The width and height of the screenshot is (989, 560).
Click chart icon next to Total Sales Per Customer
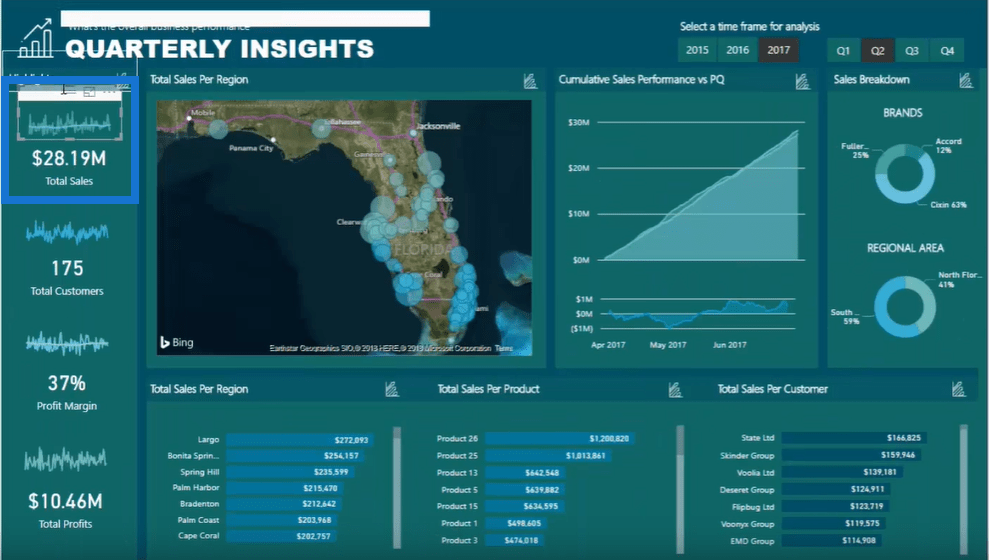coord(958,390)
